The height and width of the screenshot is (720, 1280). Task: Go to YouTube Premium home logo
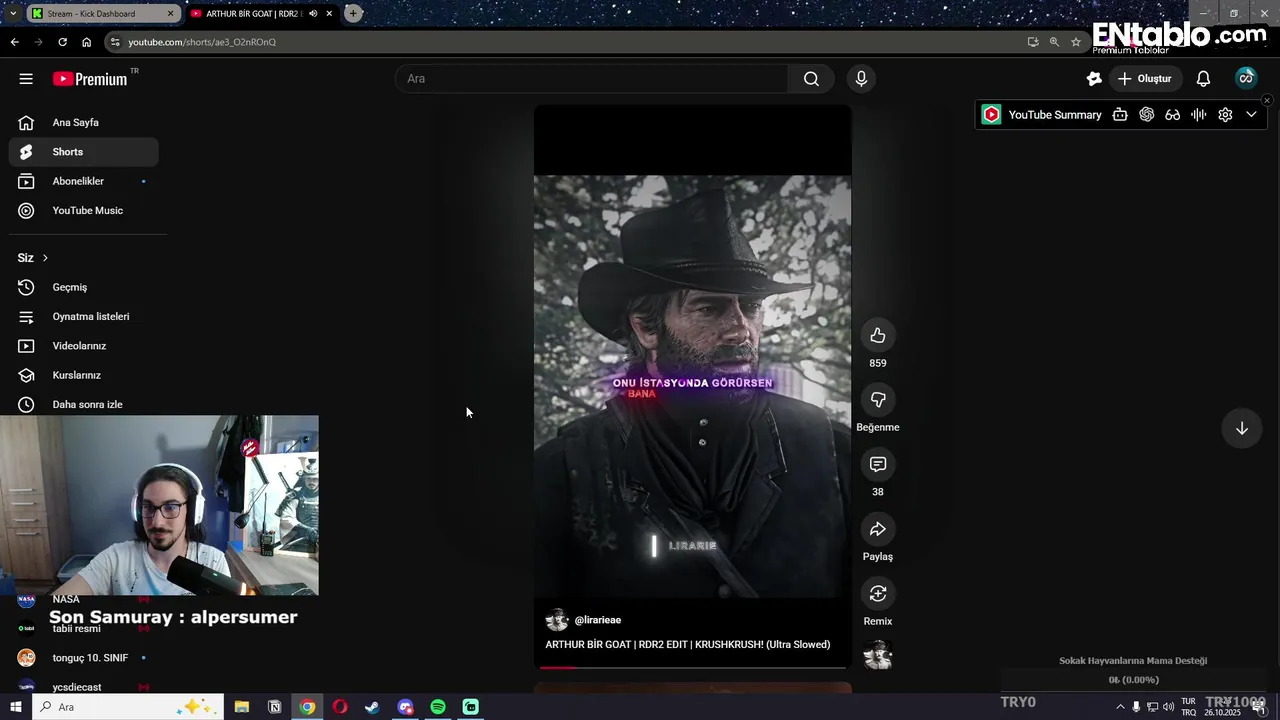[x=90, y=79]
